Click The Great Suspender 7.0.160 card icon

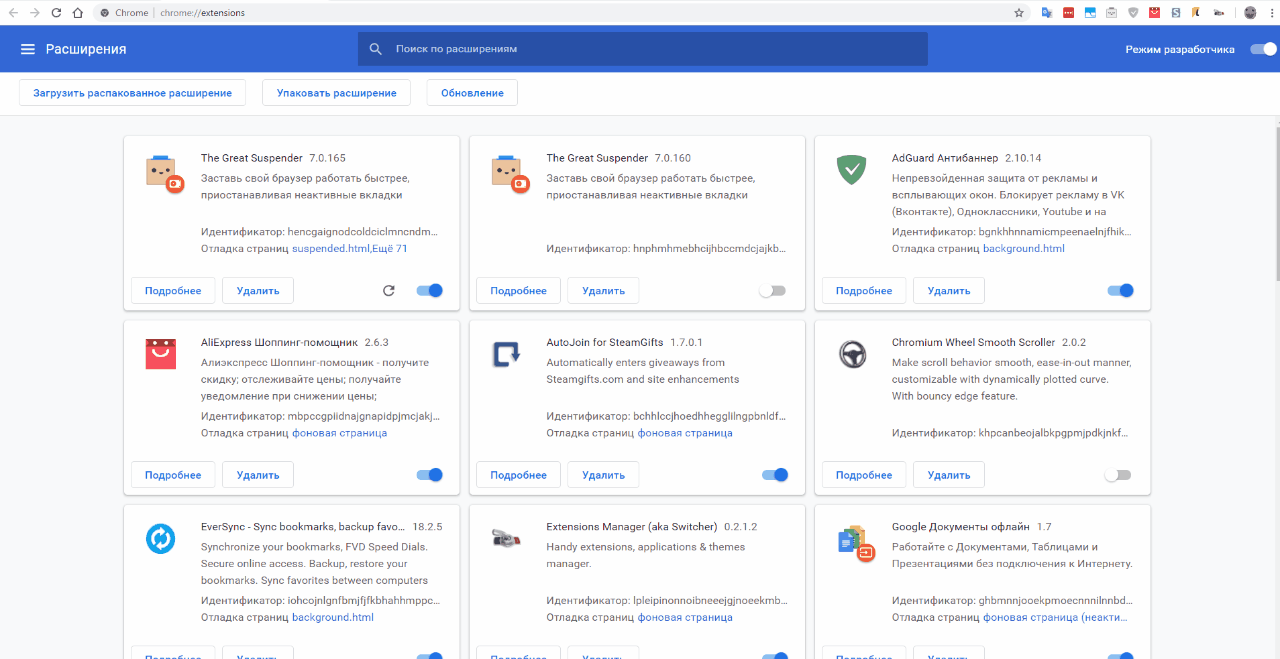[510, 172]
